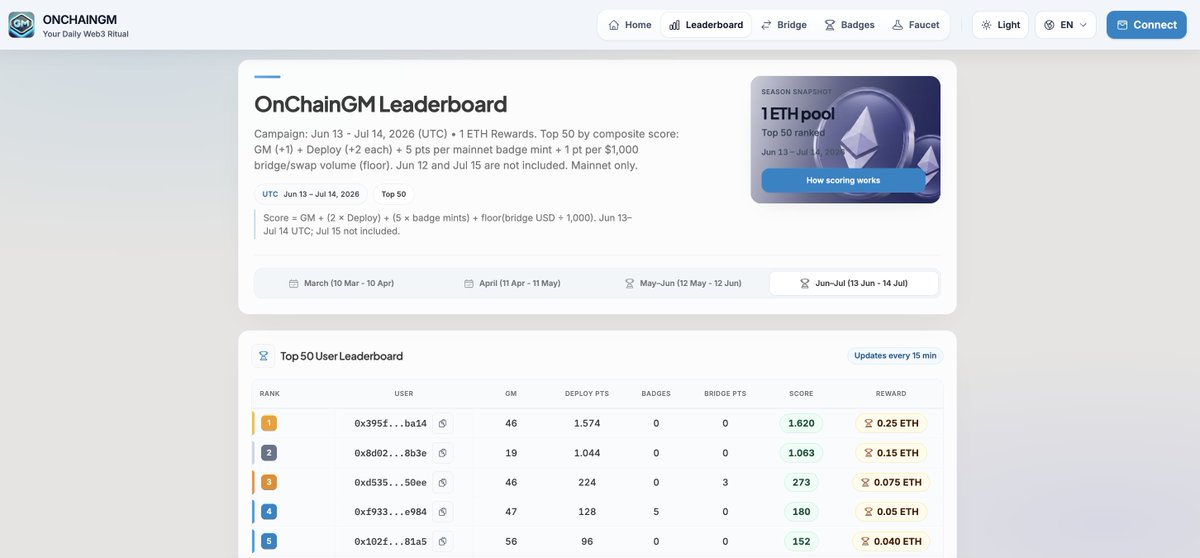The width and height of the screenshot is (1200, 558).
Task: Click the BRIDGE PTS column header
Action: tap(725, 394)
